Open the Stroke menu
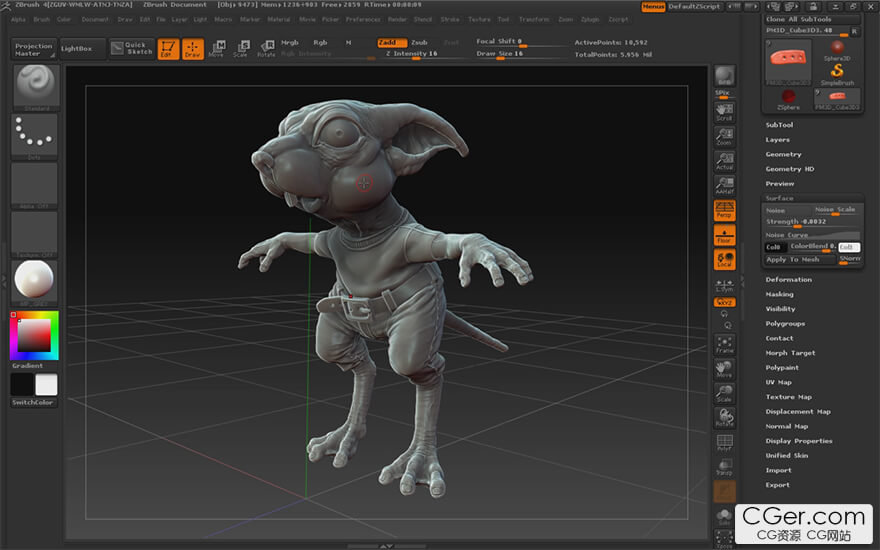Screen dimensions: 880x550 click(450, 20)
